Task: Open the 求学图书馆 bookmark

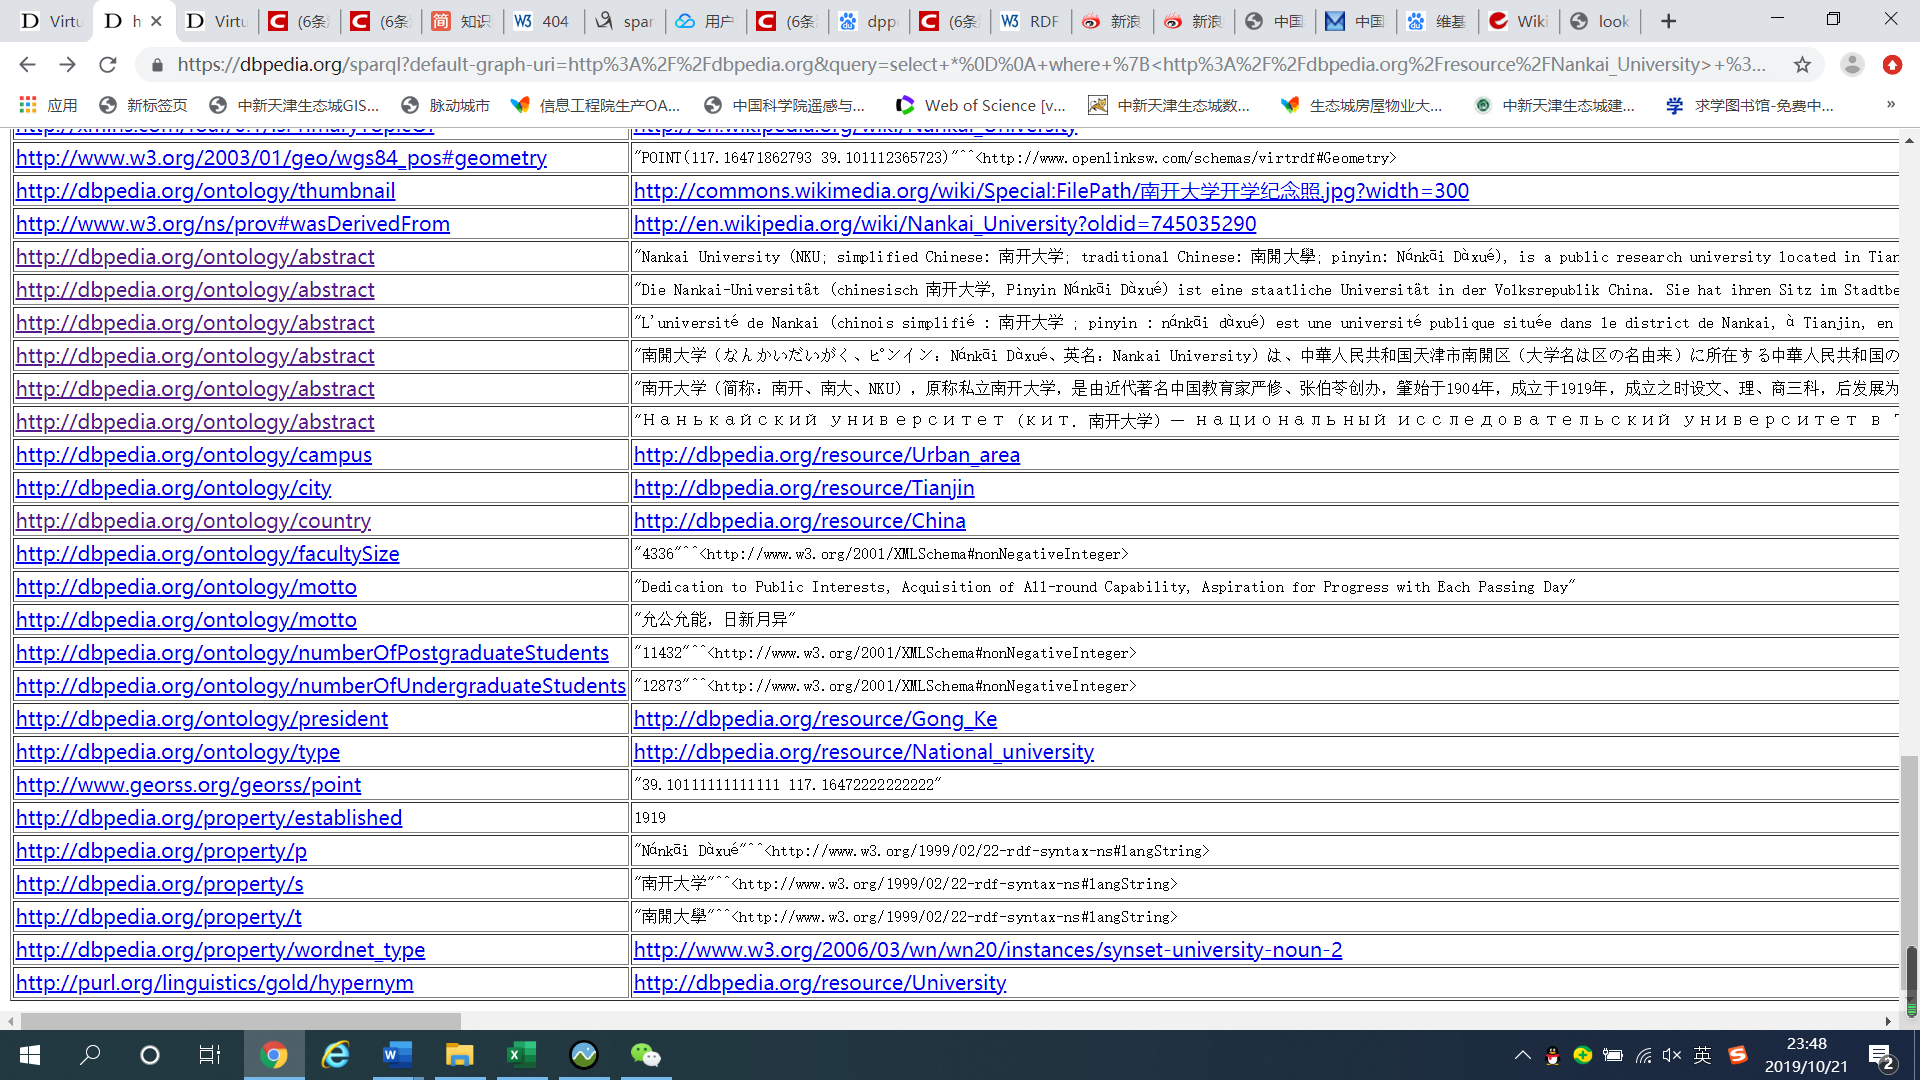Action: pyautogui.click(x=1750, y=105)
